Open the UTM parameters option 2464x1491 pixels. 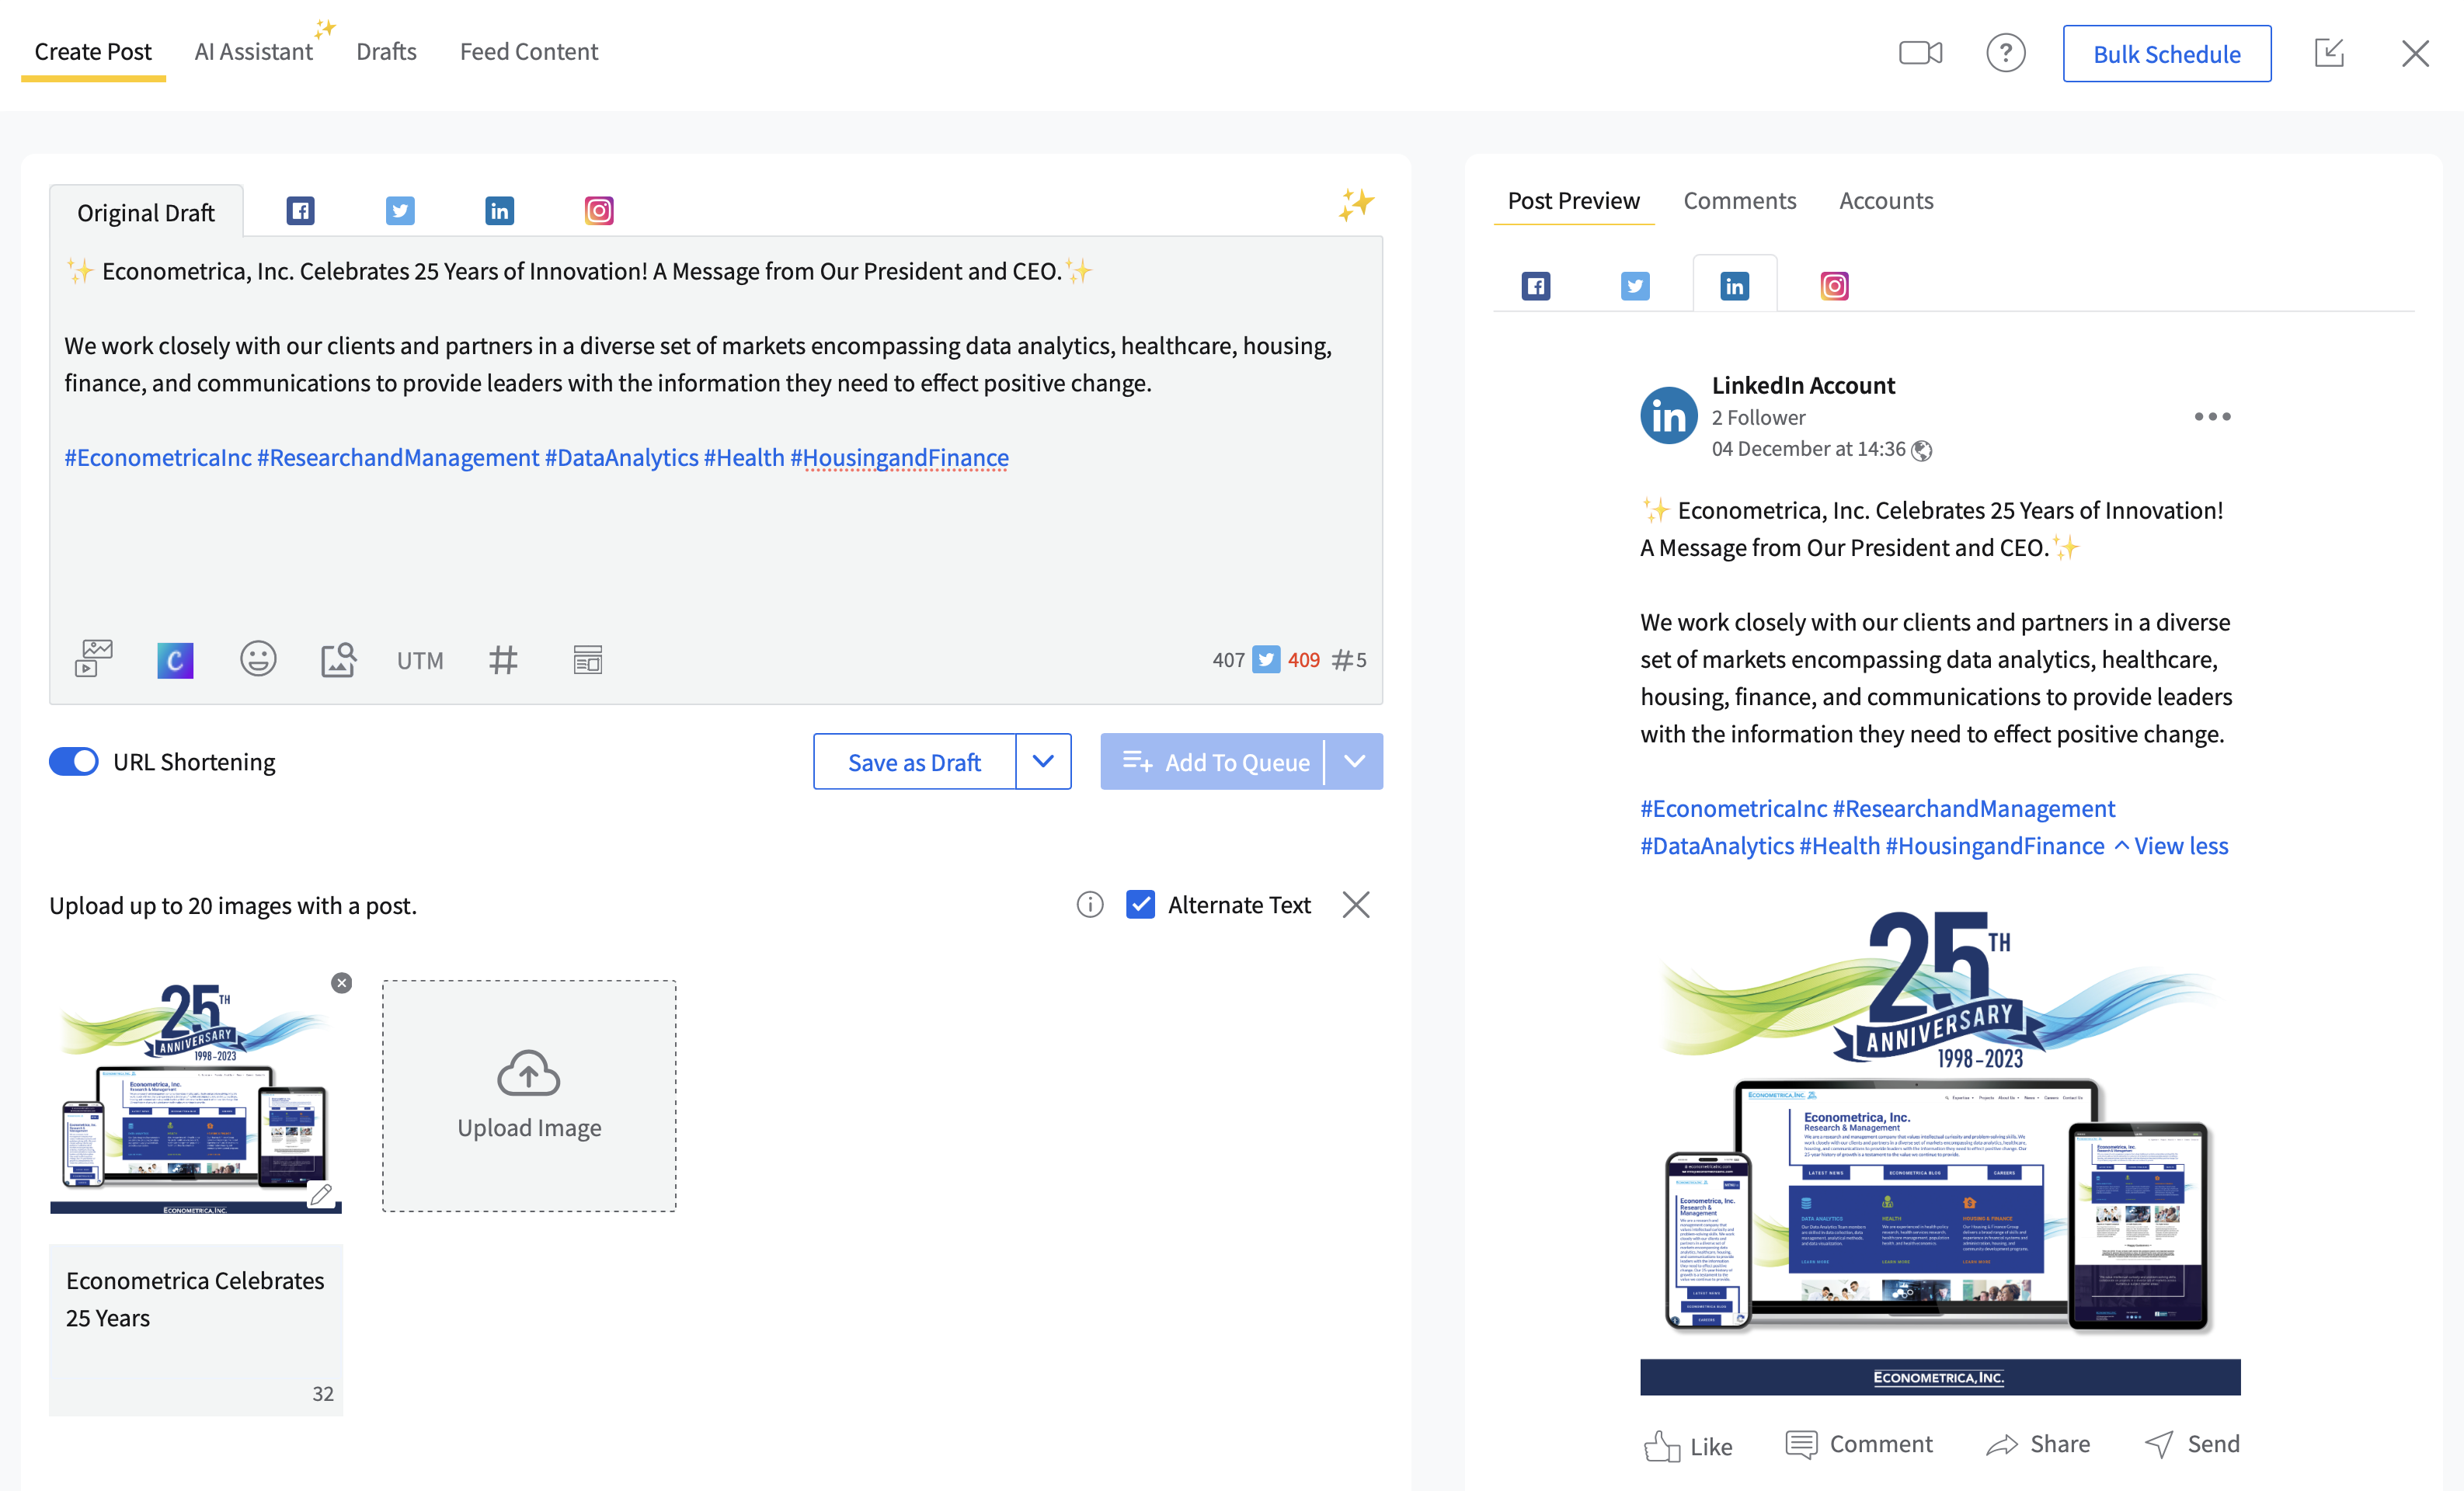[420, 660]
